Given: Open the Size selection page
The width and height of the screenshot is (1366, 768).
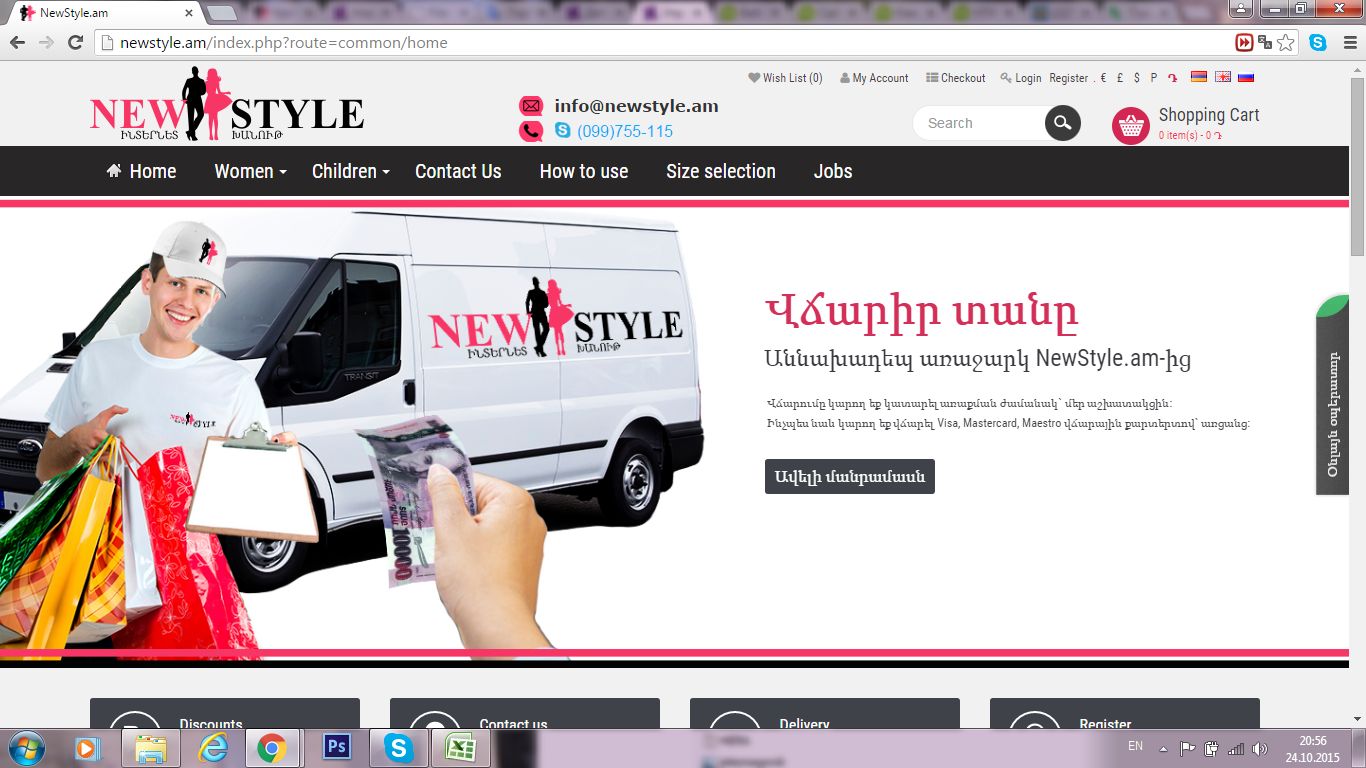Looking at the screenshot, I should [x=721, y=171].
